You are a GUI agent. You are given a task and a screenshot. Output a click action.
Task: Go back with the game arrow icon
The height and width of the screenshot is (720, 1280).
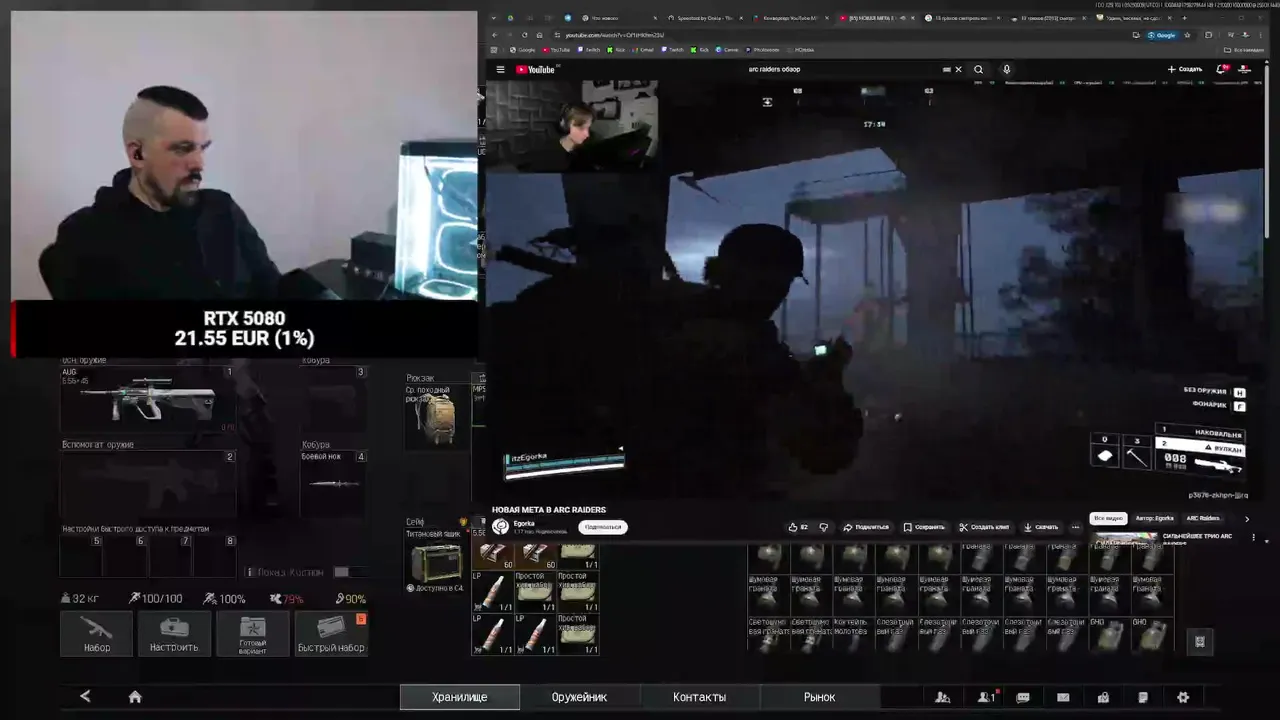tap(85, 697)
